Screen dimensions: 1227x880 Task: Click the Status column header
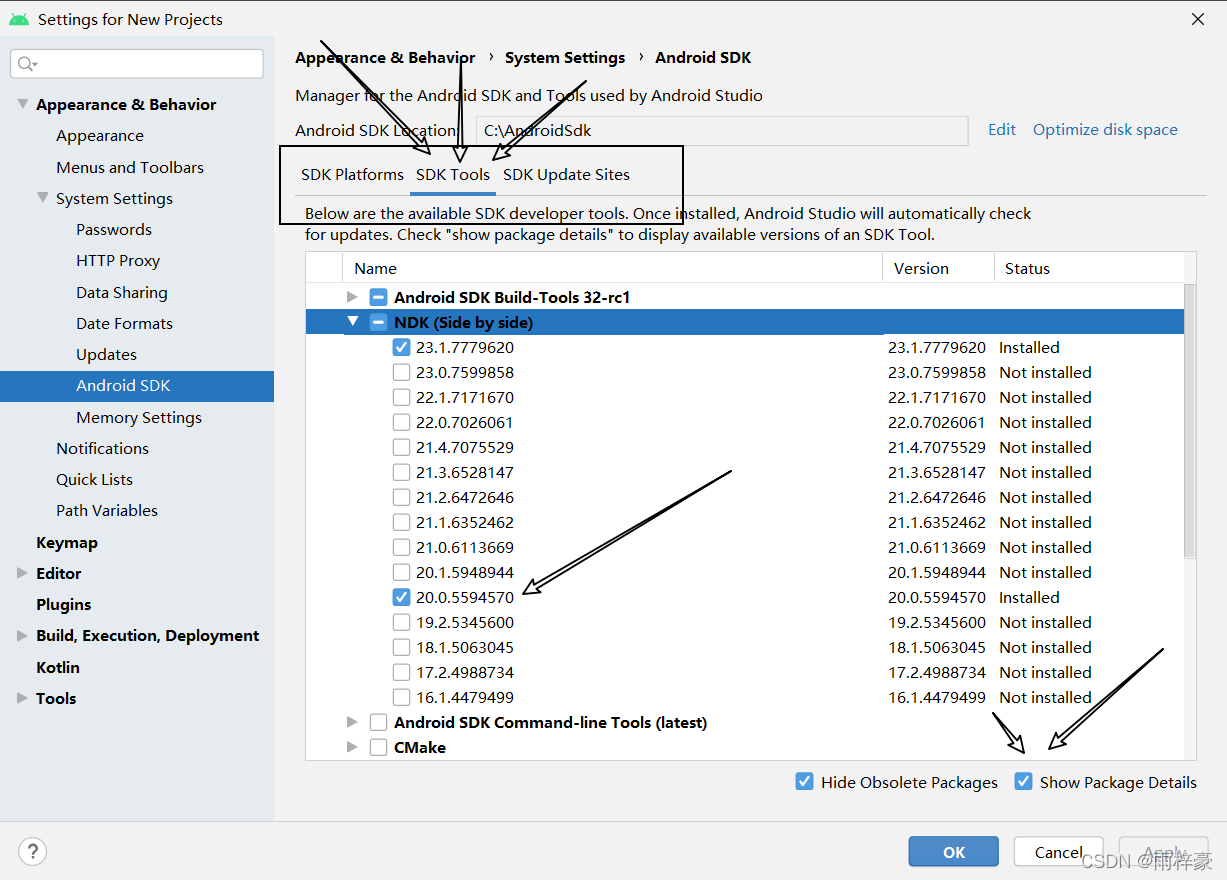[x=1088, y=268]
